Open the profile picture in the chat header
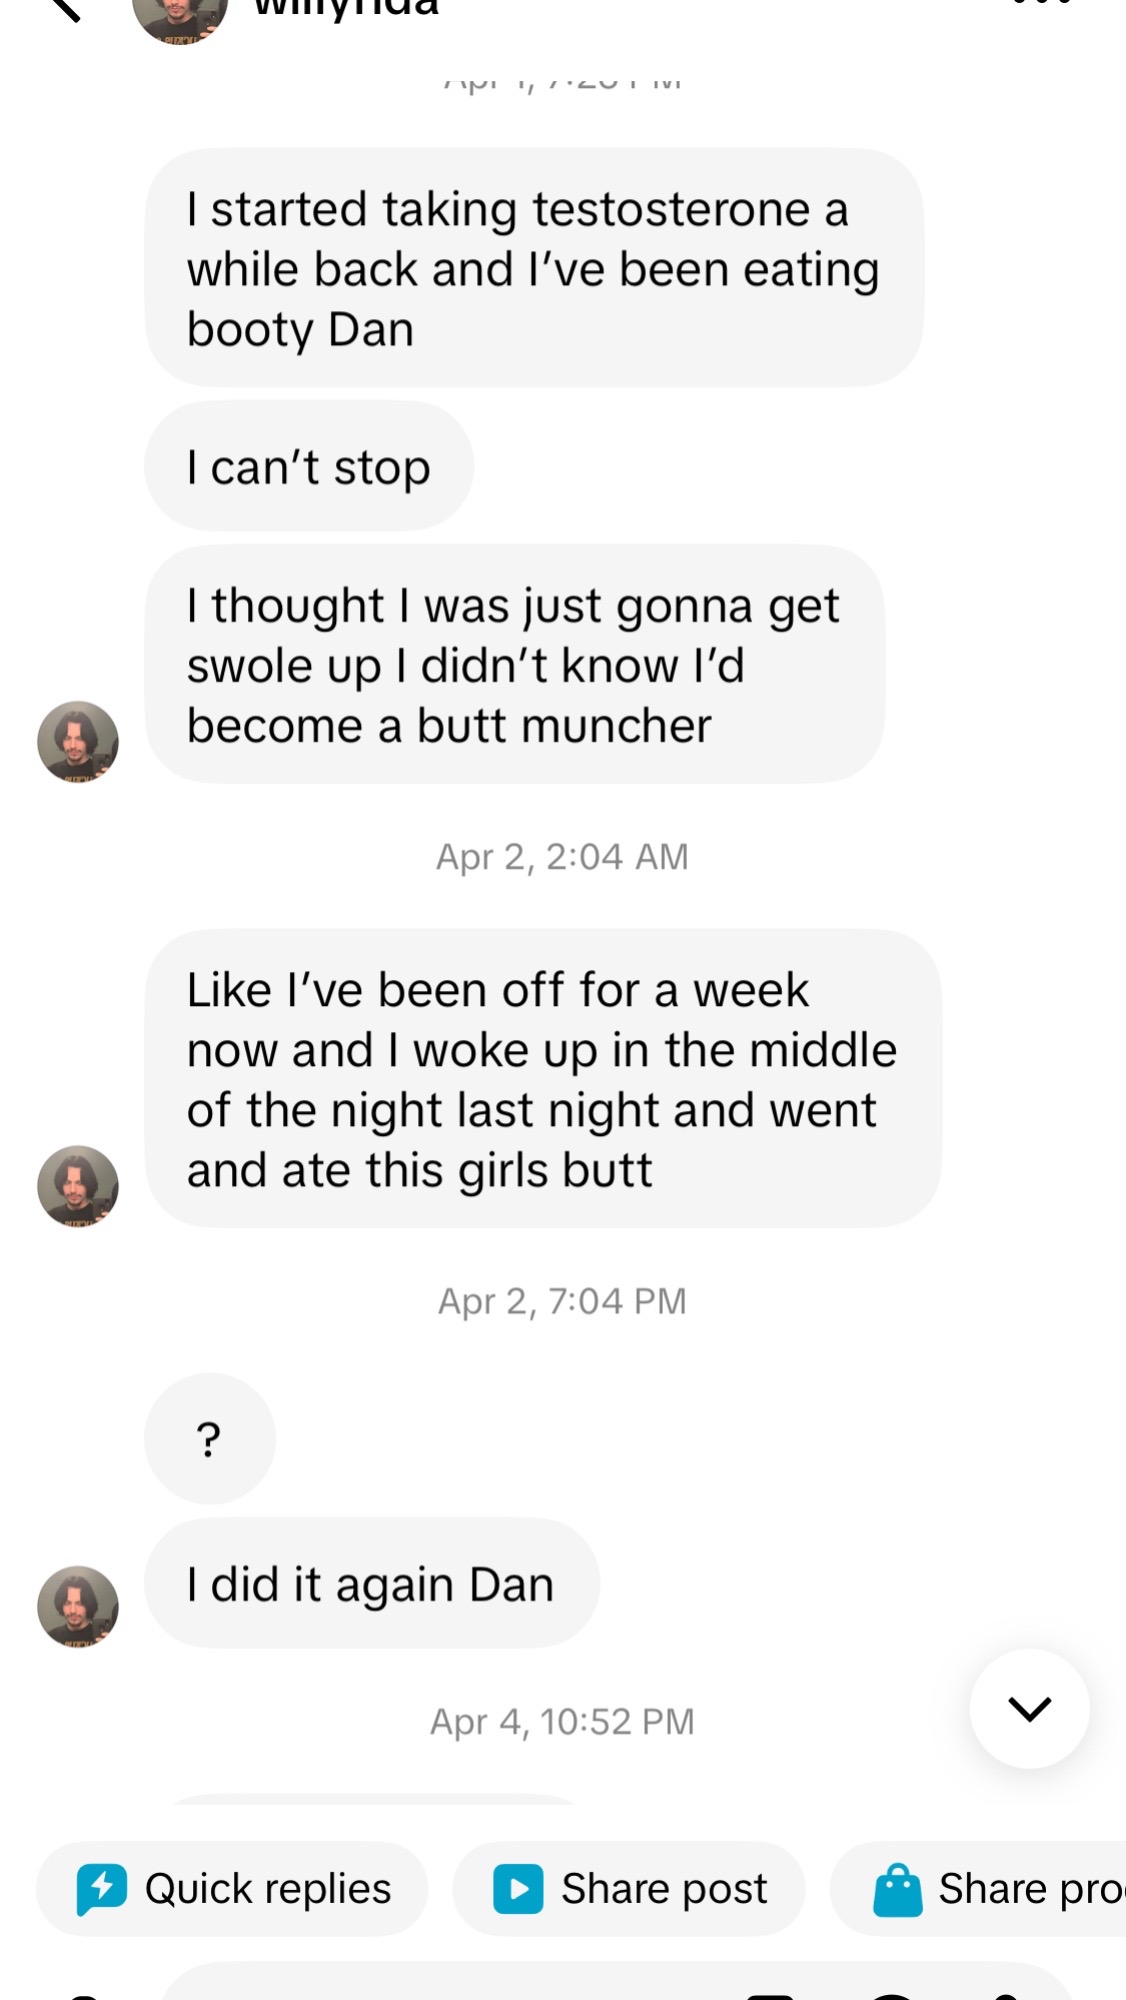This screenshot has height=2000, width=1126. click(x=180, y=16)
